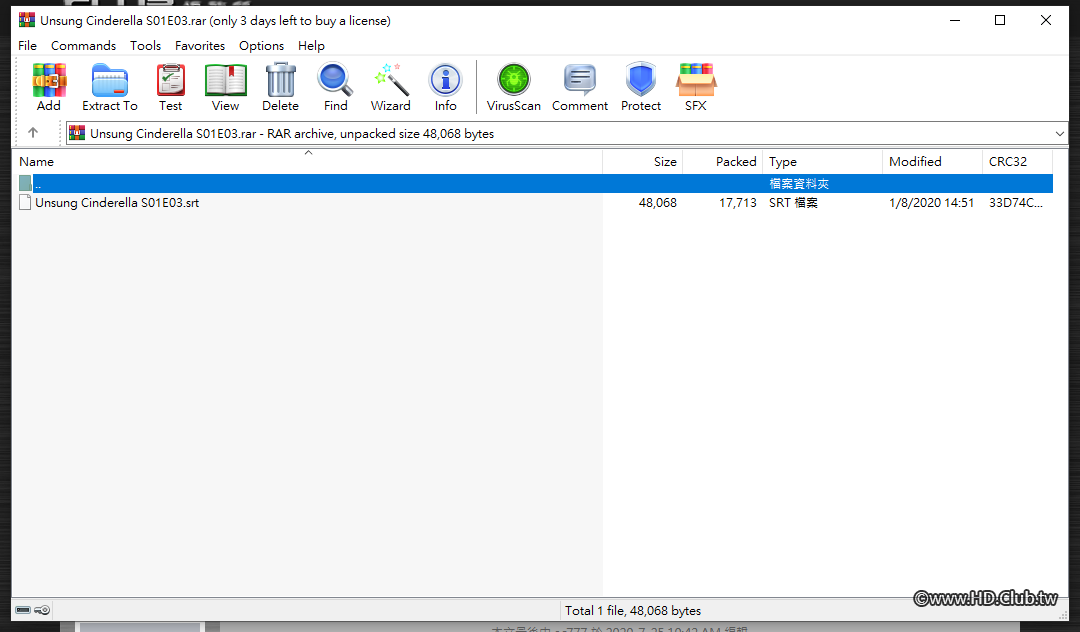Click the Delete trash can icon
The width and height of the screenshot is (1080, 632).
280,80
